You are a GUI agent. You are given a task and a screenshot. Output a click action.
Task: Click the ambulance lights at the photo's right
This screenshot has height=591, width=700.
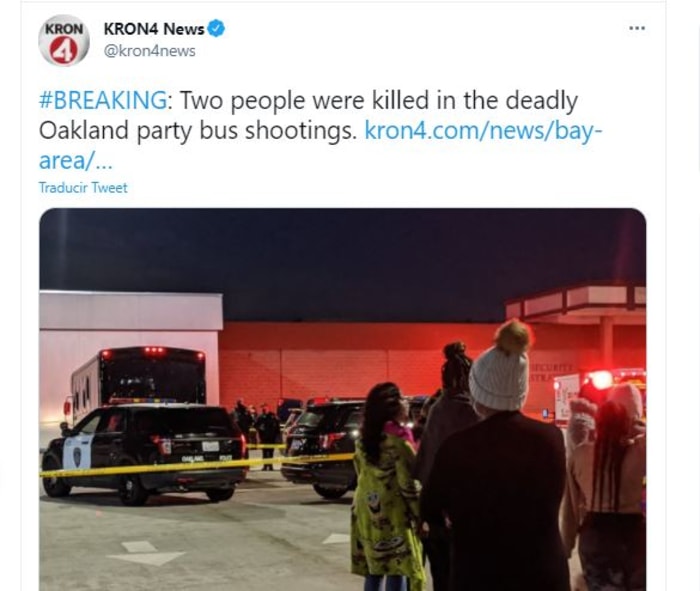(x=600, y=380)
